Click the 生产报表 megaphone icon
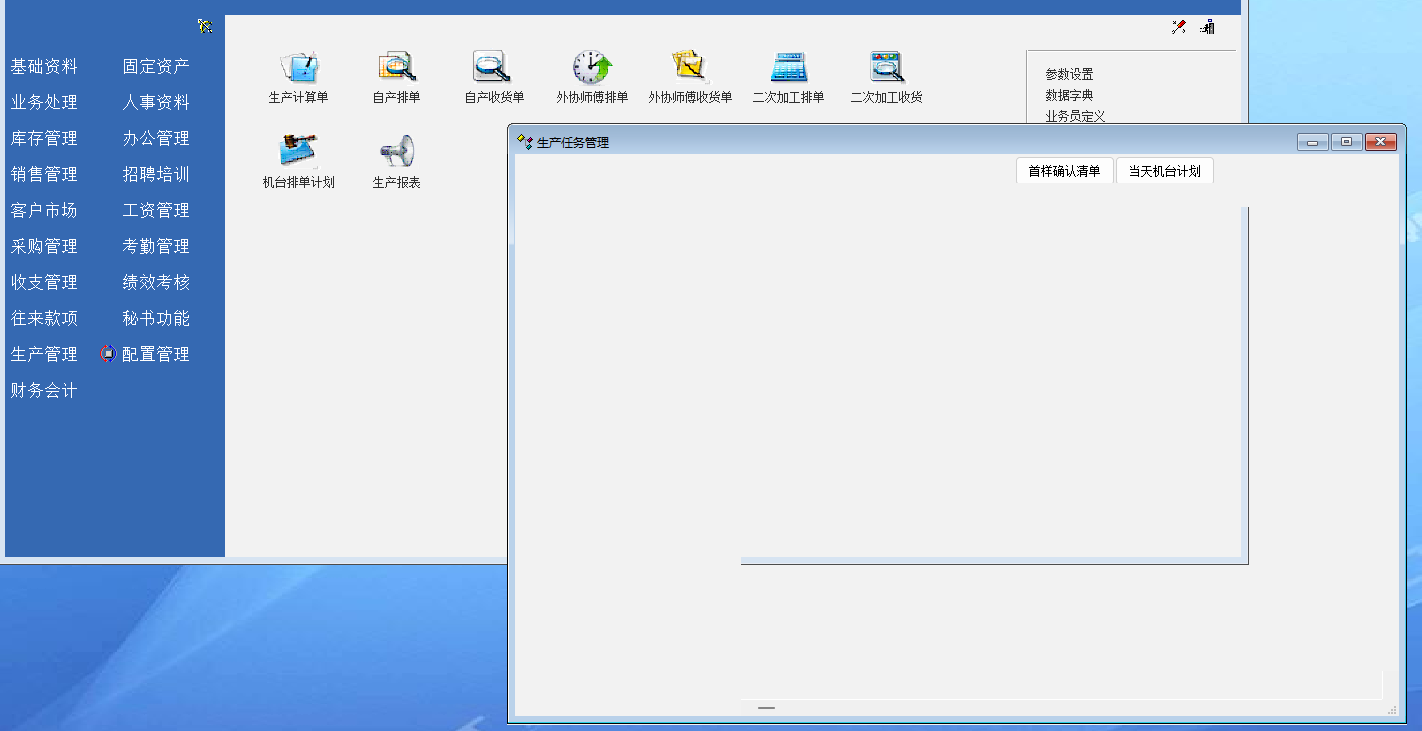This screenshot has width=1422, height=731. [x=396, y=152]
